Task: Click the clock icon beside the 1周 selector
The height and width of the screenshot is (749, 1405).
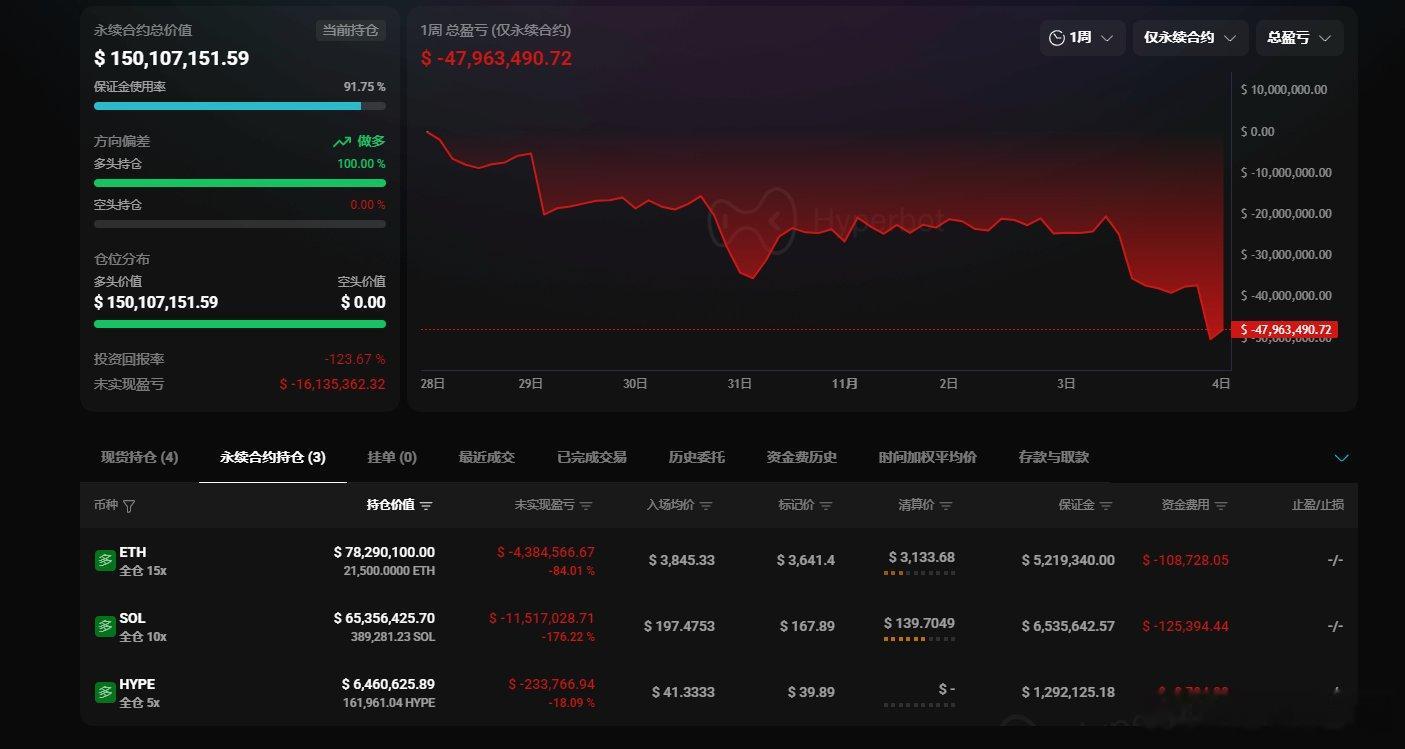Action: pyautogui.click(x=1057, y=38)
